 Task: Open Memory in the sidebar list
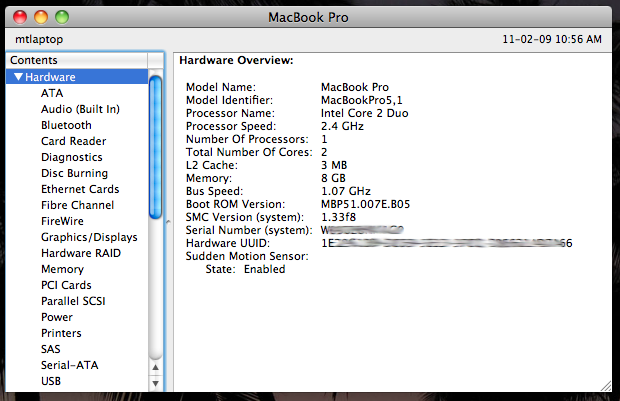(62, 269)
